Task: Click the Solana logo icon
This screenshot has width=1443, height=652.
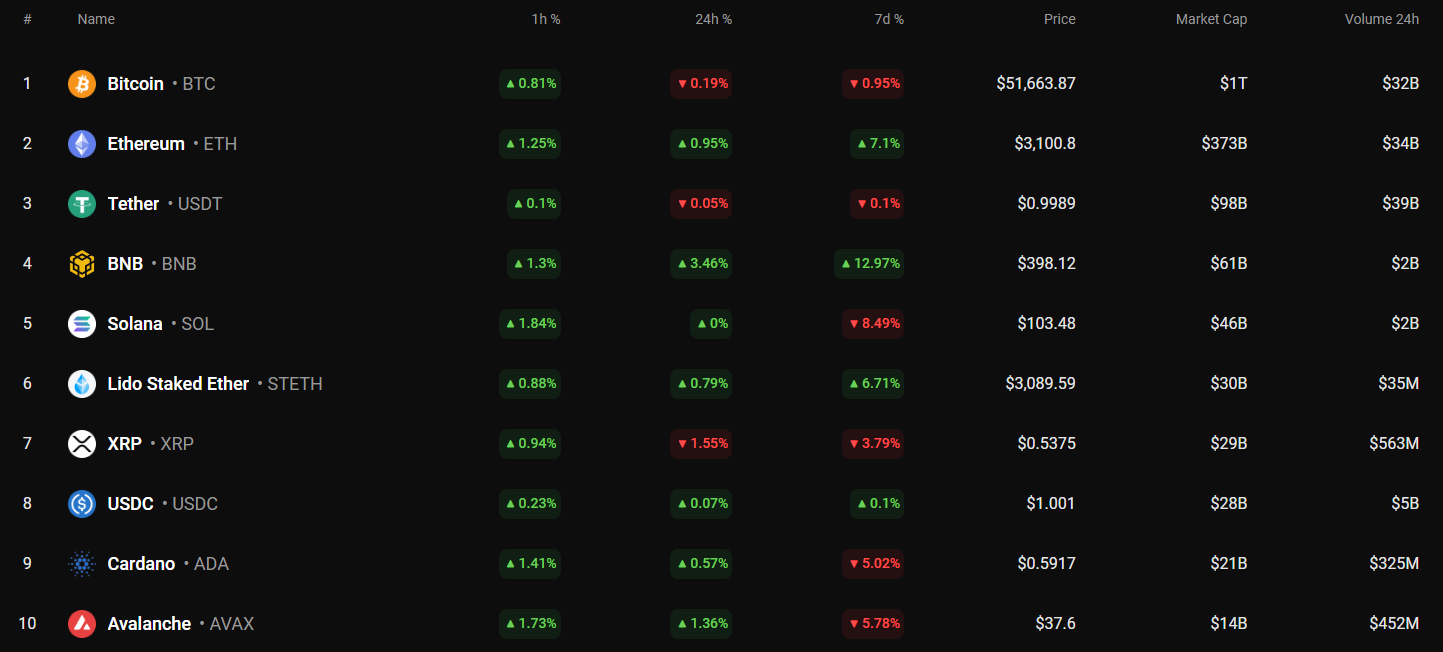Action: point(82,324)
